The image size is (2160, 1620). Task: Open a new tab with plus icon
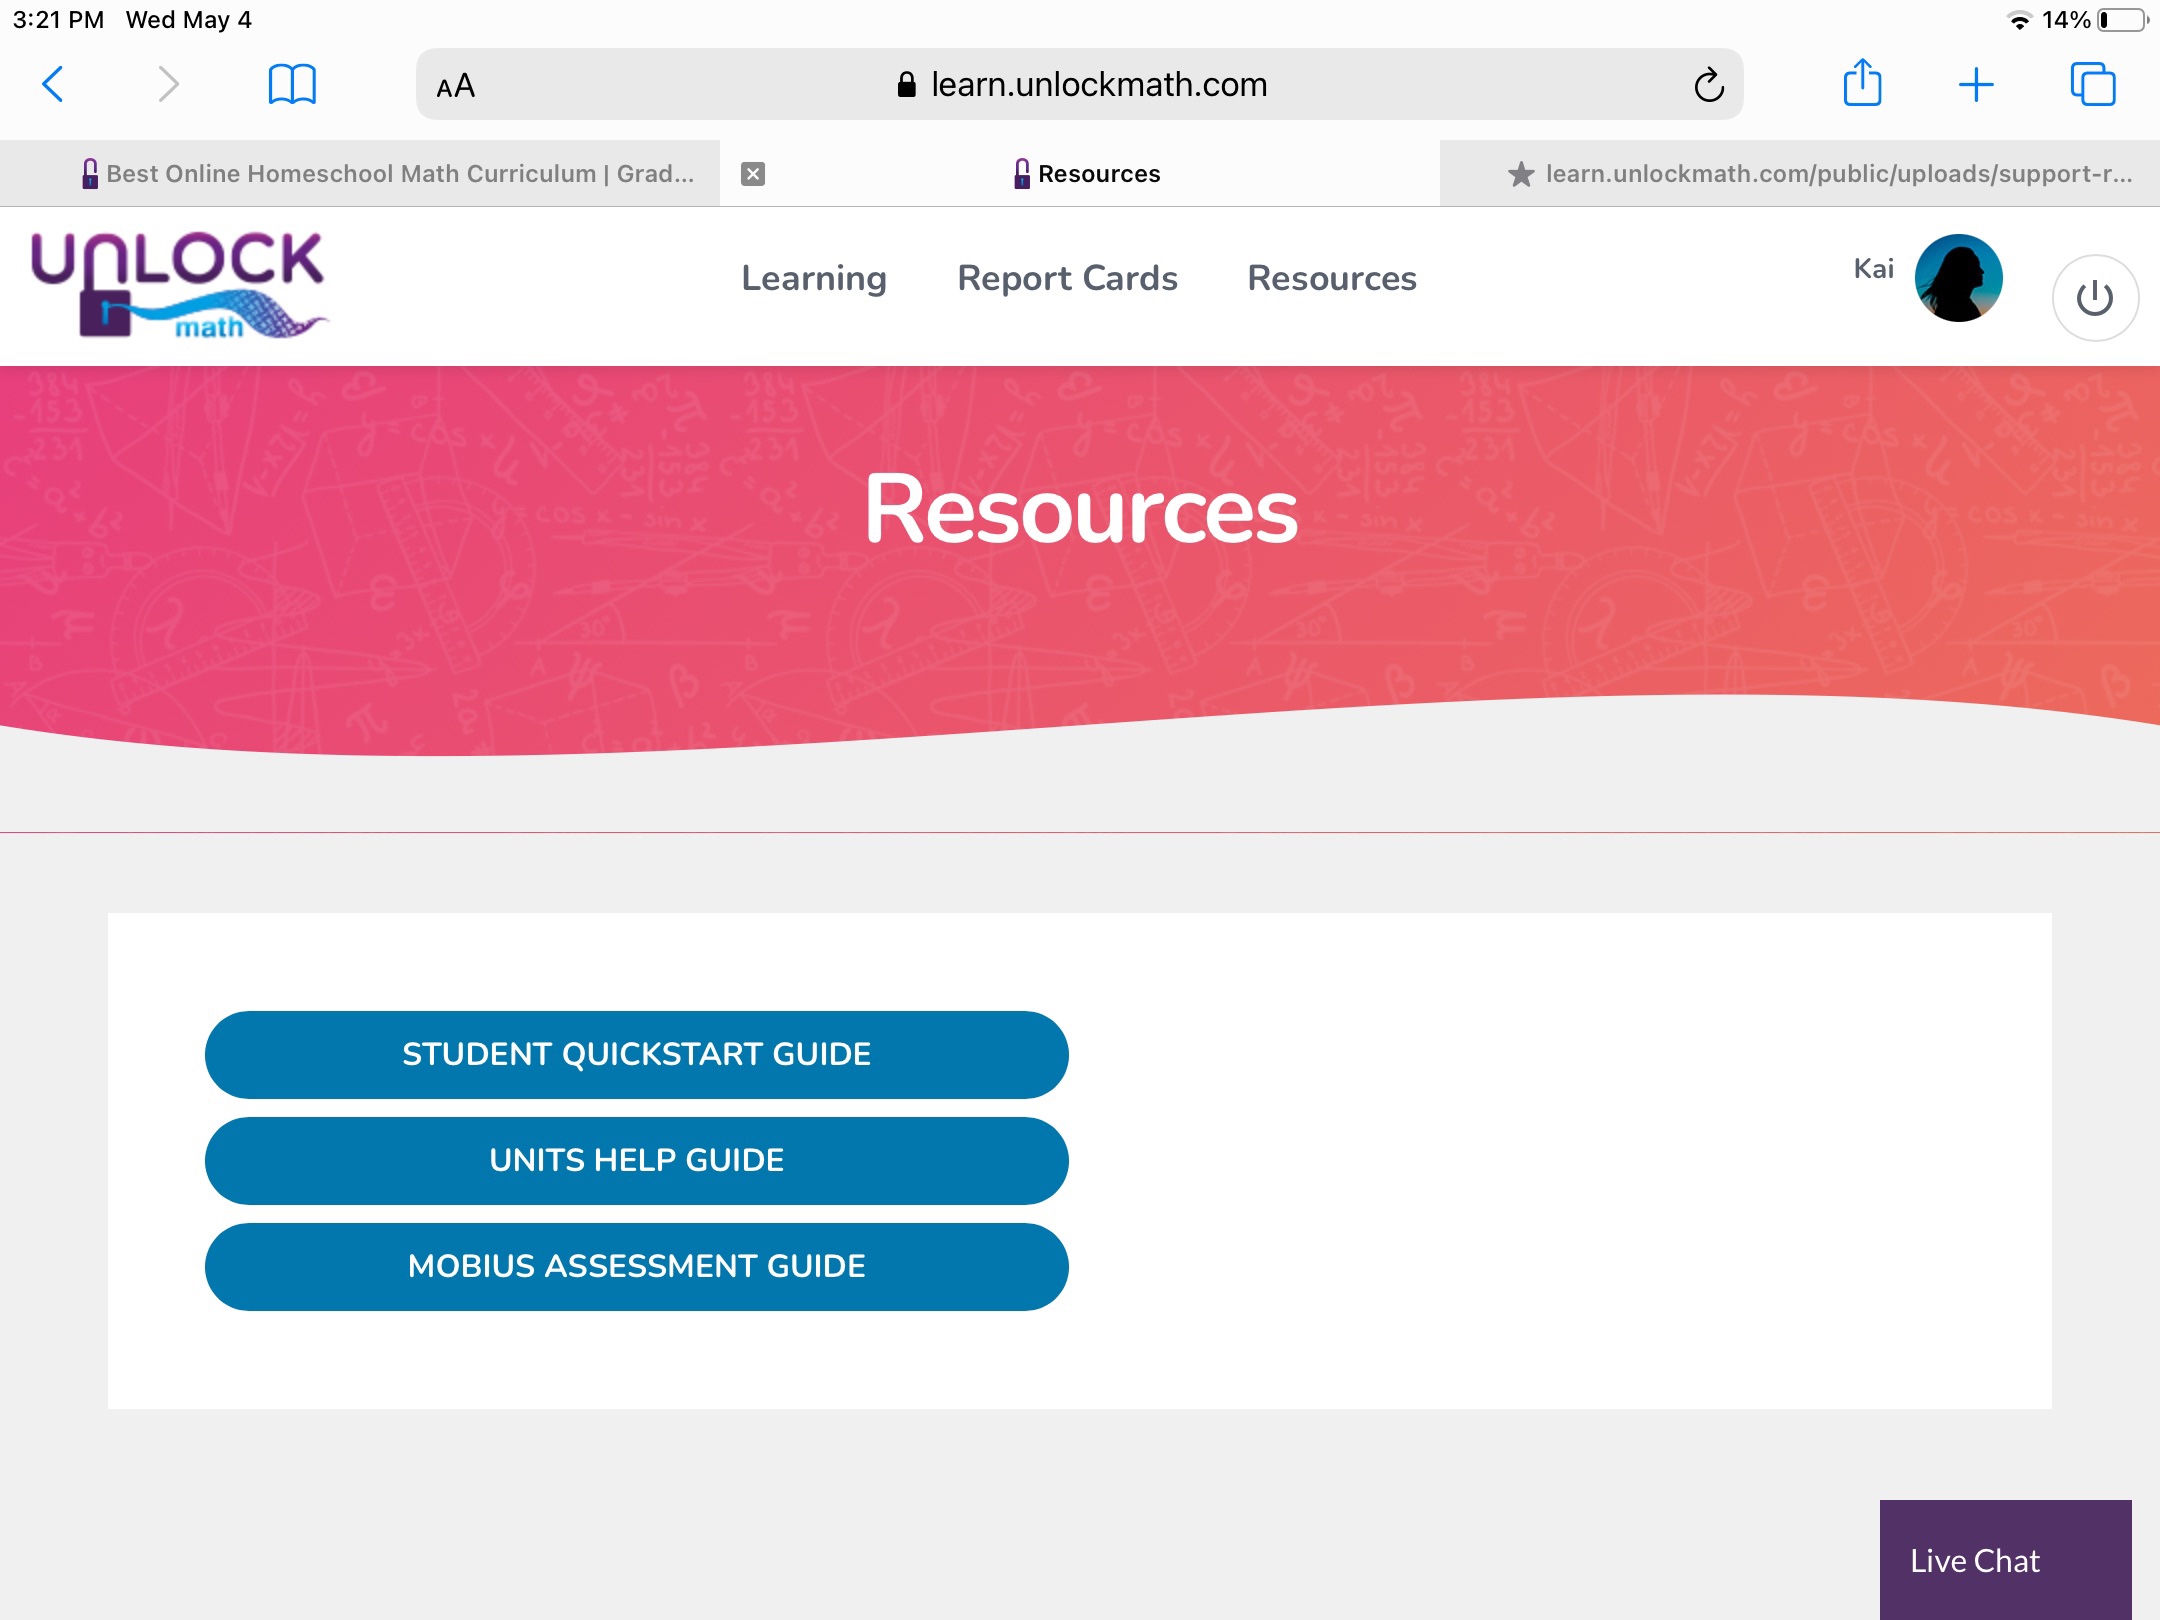(x=1976, y=85)
